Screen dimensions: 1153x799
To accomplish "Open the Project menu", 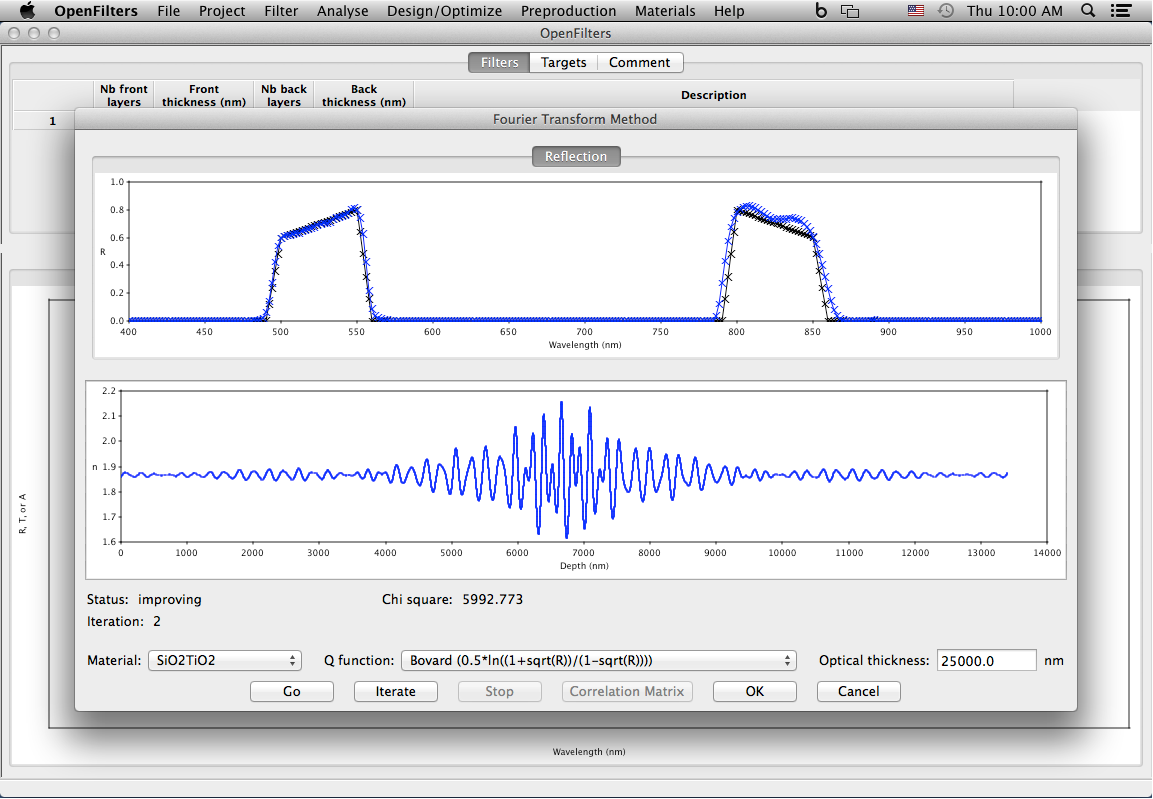I will click(x=222, y=10).
